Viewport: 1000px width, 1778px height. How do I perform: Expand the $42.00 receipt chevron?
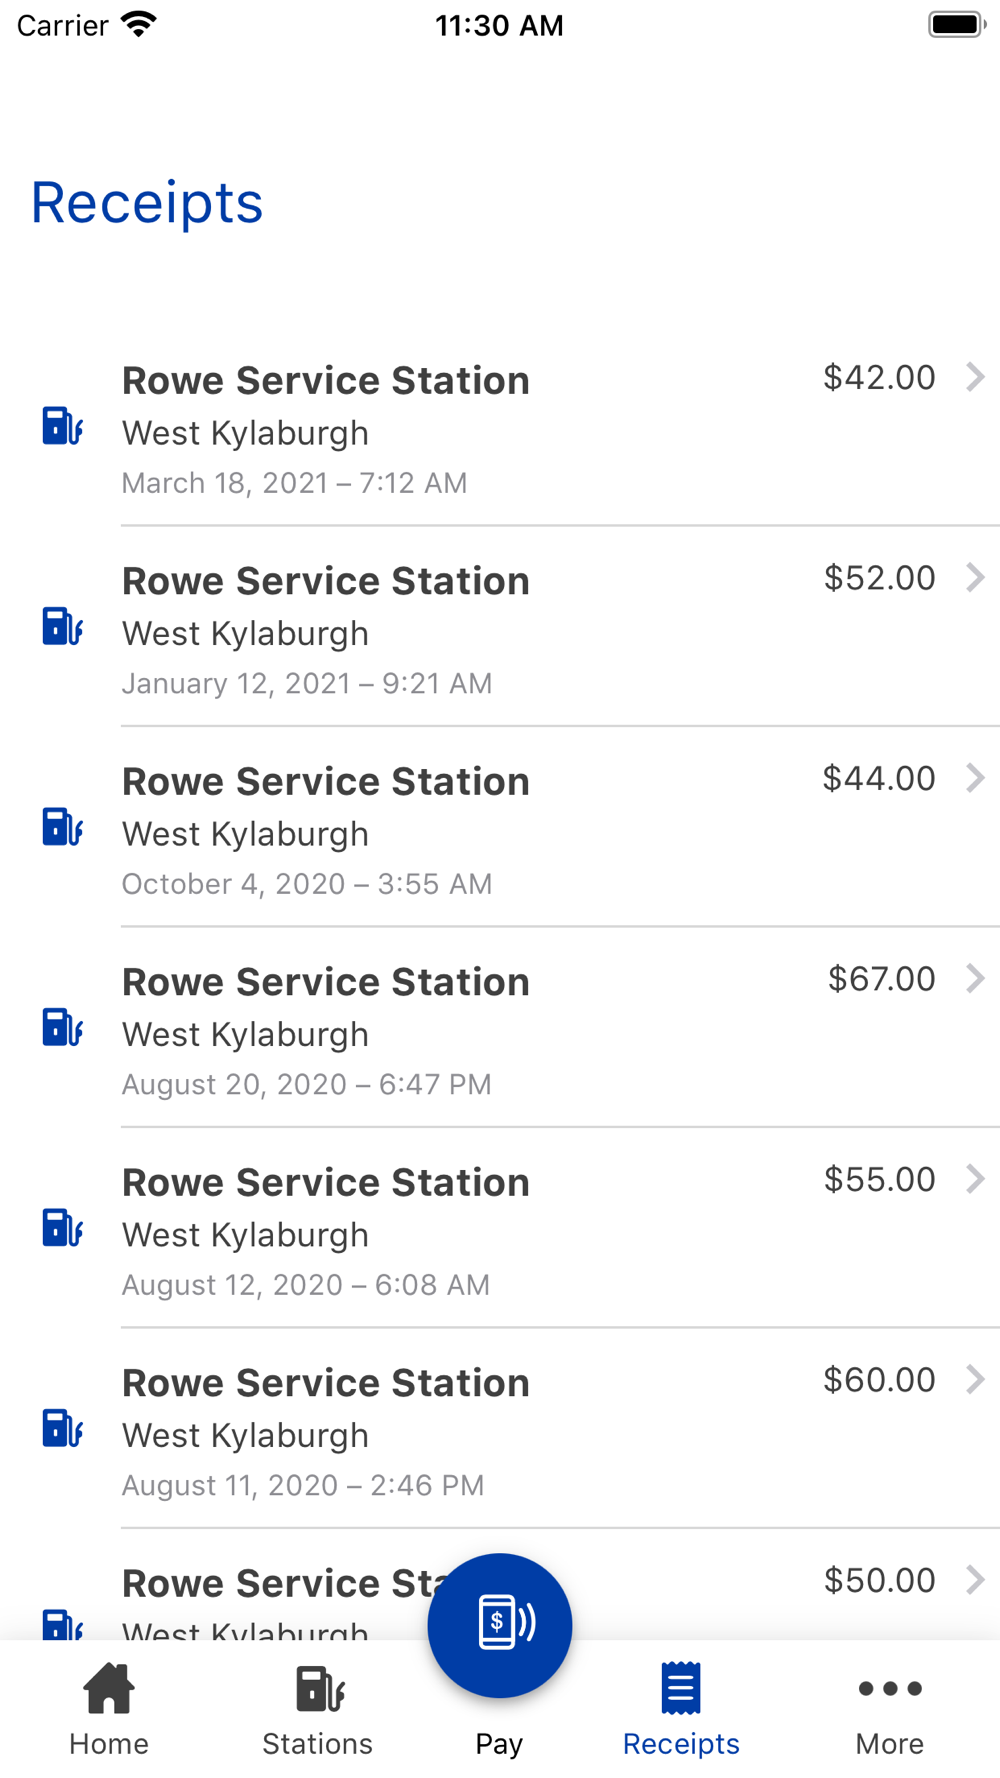coord(975,377)
